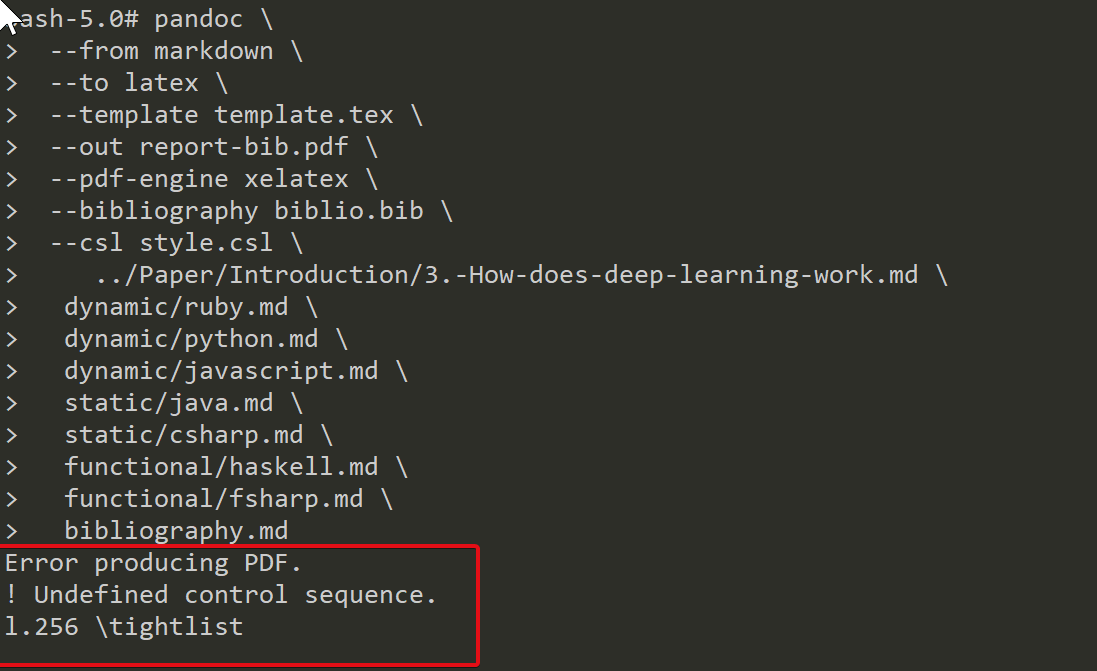This screenshot has height=671, width=1097.
Task: Click static/csharp.md file argument
Action: pyautogui.click(x=184, y=435)
